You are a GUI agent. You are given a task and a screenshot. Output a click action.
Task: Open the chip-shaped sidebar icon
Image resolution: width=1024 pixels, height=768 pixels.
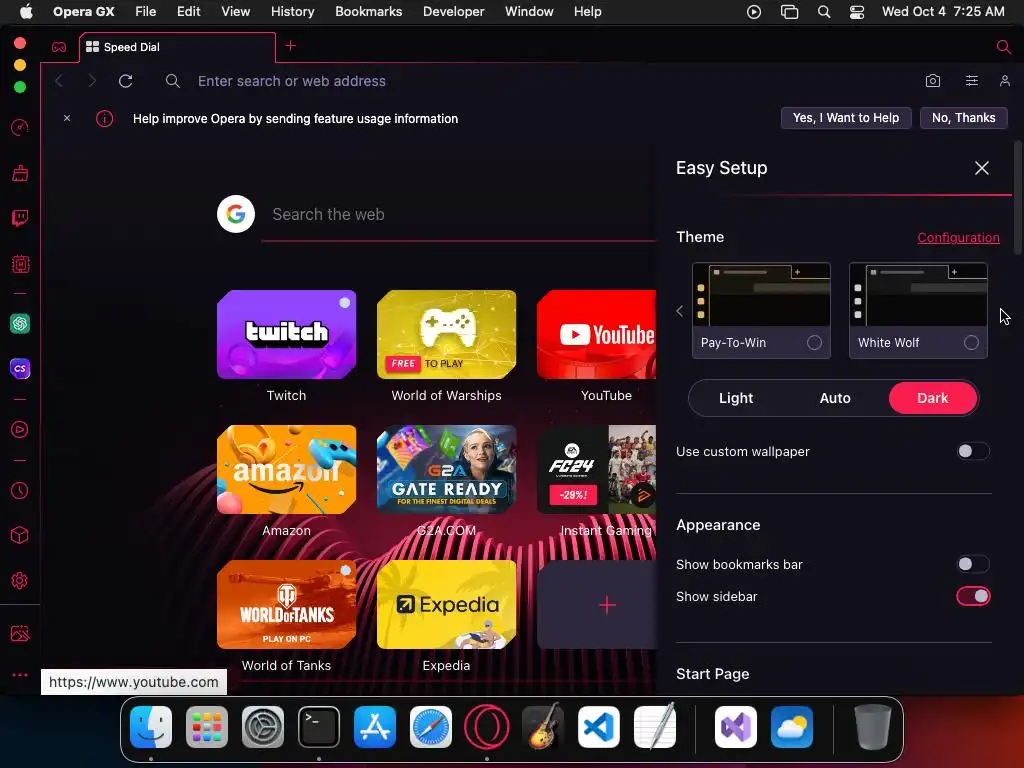tap(20, 264)
